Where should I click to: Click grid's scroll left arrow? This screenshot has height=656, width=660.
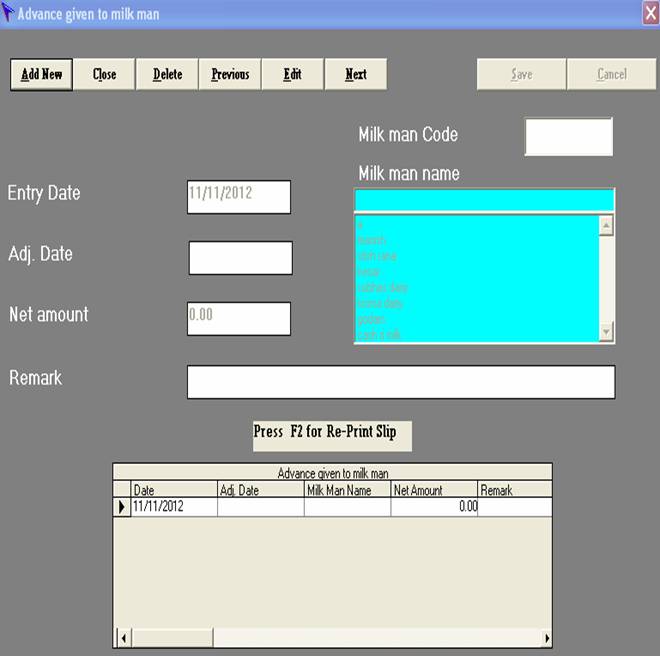[x=124, y=638]
